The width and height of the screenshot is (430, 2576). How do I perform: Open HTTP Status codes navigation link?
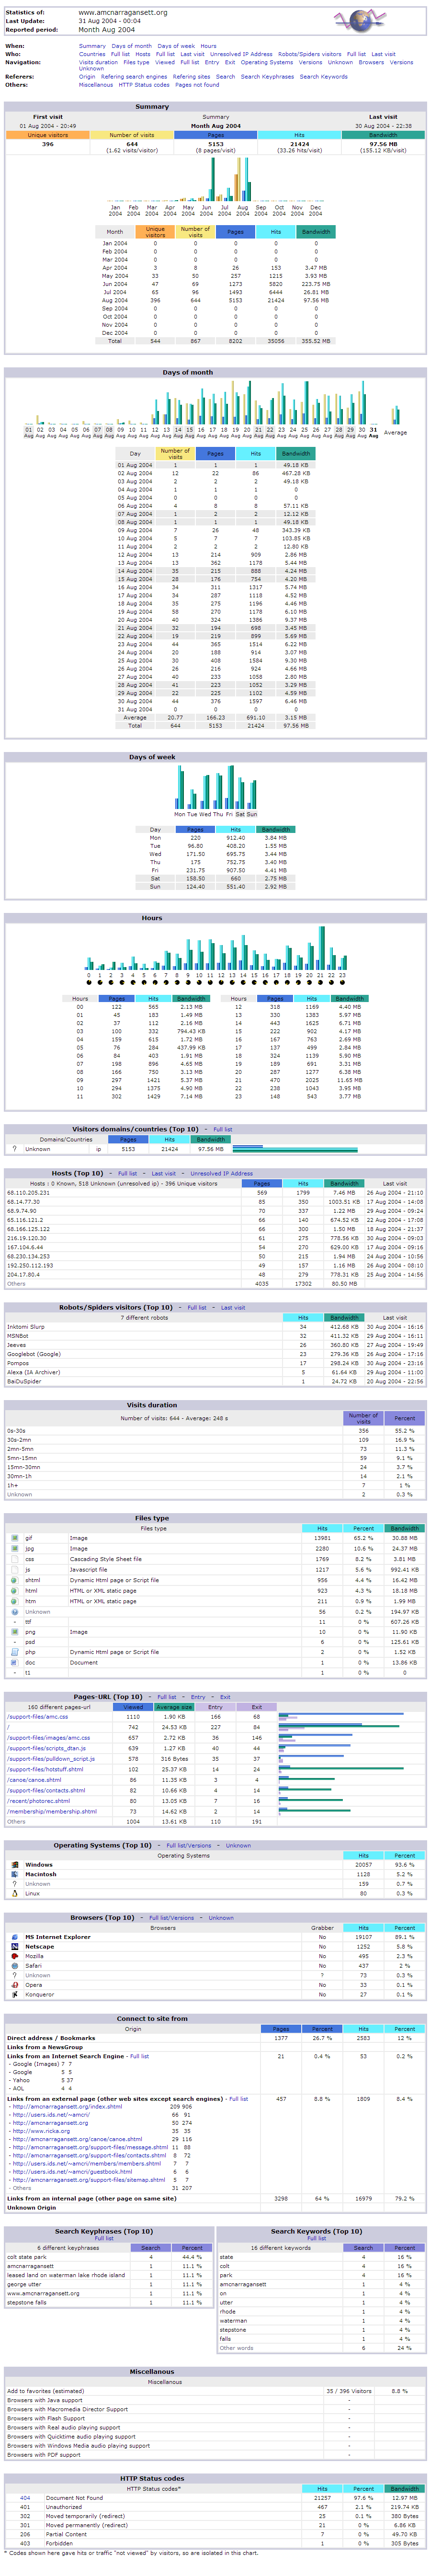[x=144, y=85]
